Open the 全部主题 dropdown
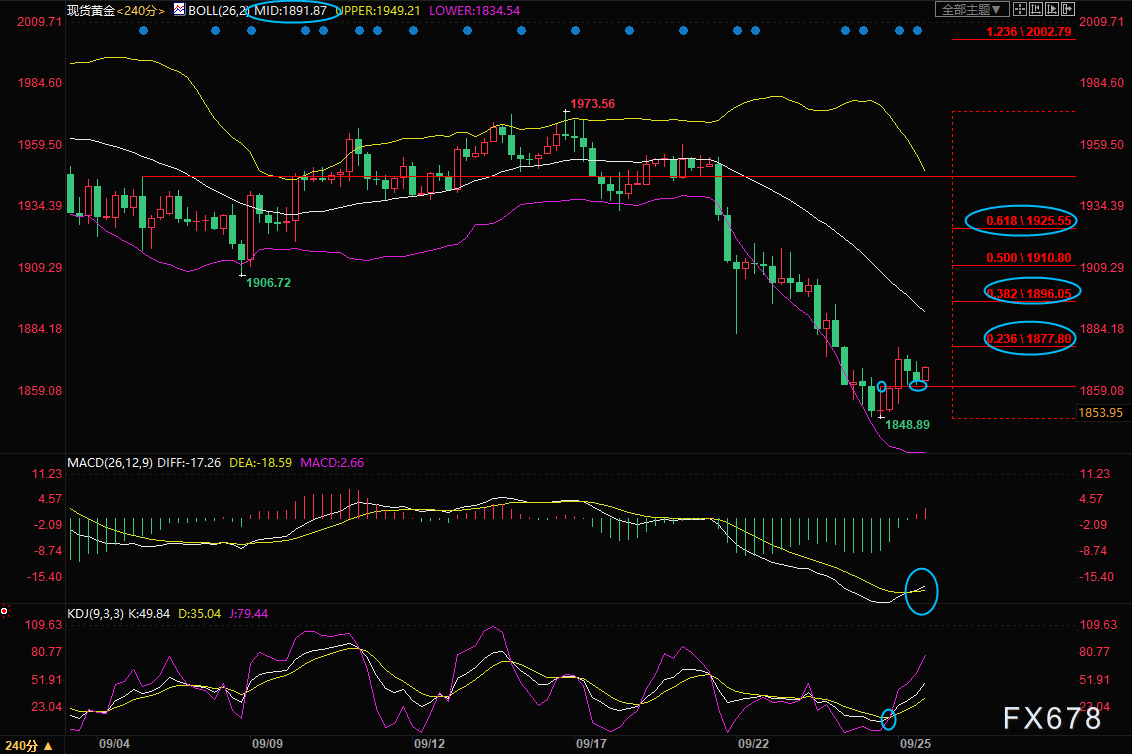1132x754 pixels. 972,9
